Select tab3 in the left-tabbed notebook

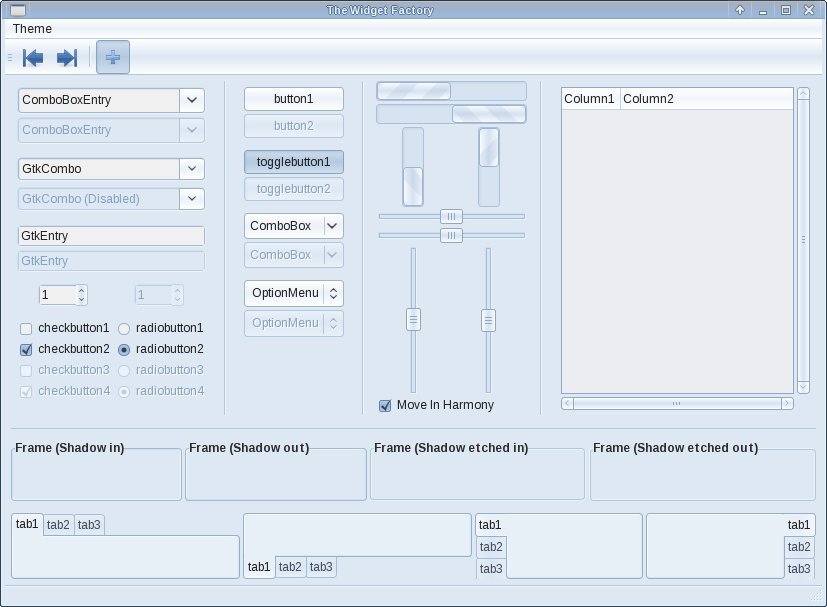(491, 569)
